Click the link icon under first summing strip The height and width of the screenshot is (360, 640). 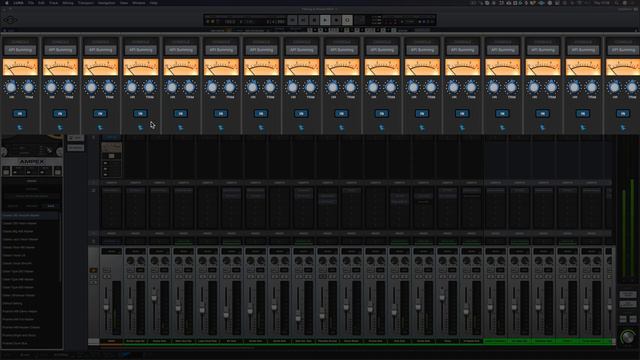(20, 128)
